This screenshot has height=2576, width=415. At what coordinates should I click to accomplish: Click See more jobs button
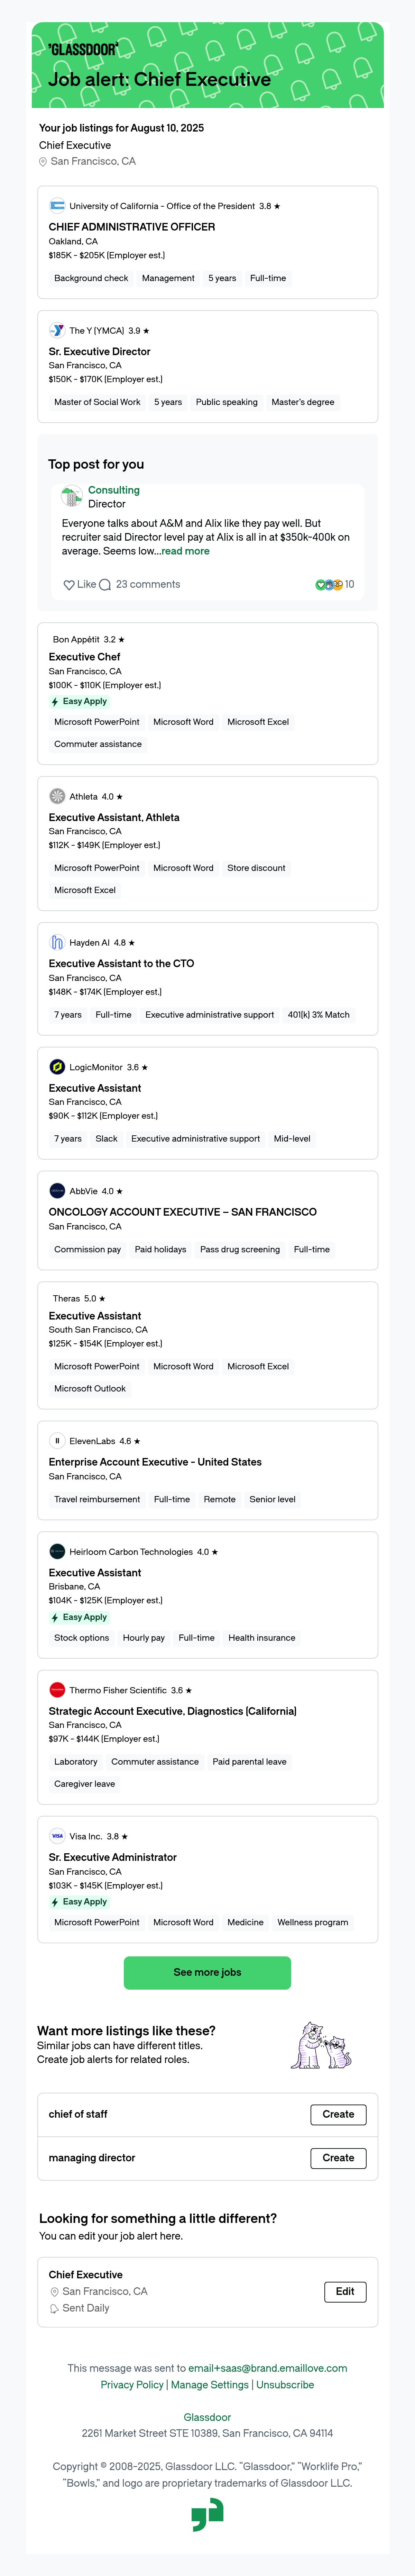point(207,1972)
